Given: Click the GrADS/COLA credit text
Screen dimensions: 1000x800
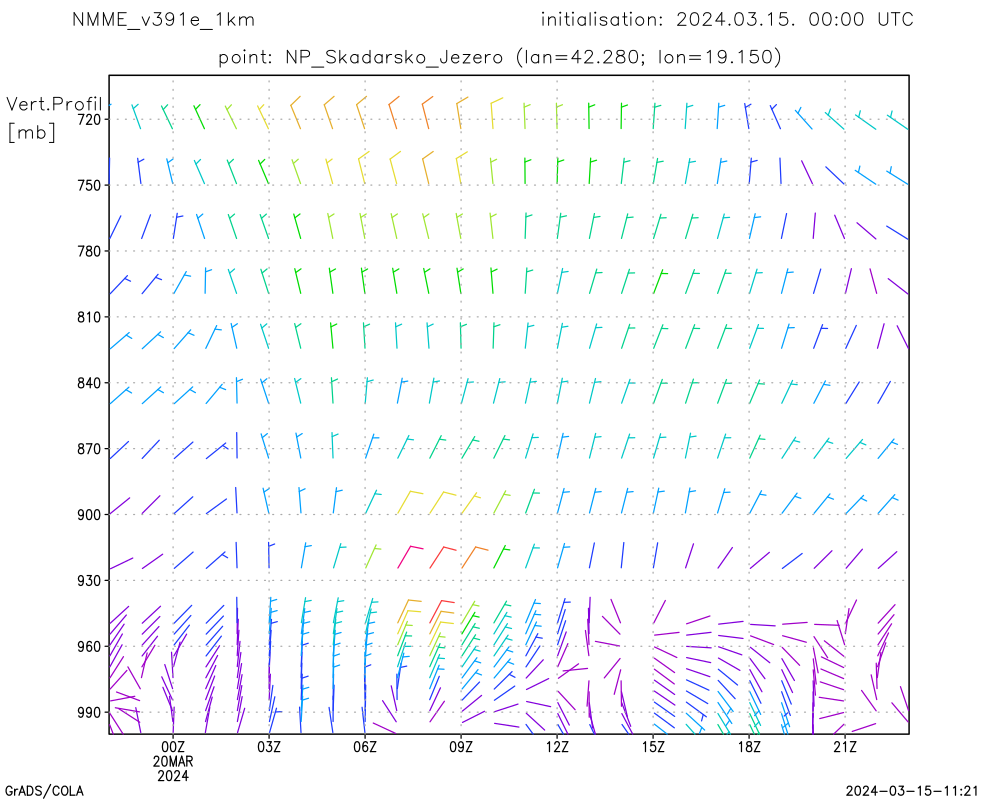Looking at the screenshot, I should point(44,792).
